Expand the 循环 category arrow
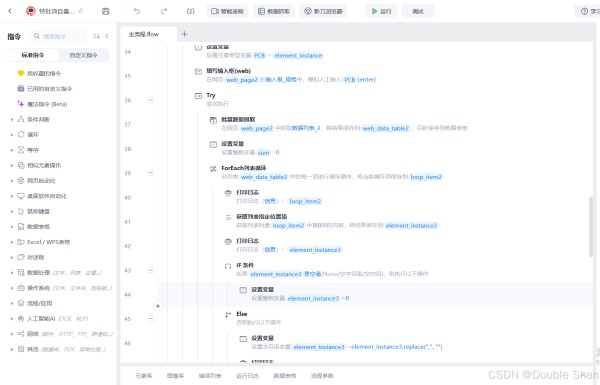The width and height of the screenshot is (600, 385). (x=11, y=135)
